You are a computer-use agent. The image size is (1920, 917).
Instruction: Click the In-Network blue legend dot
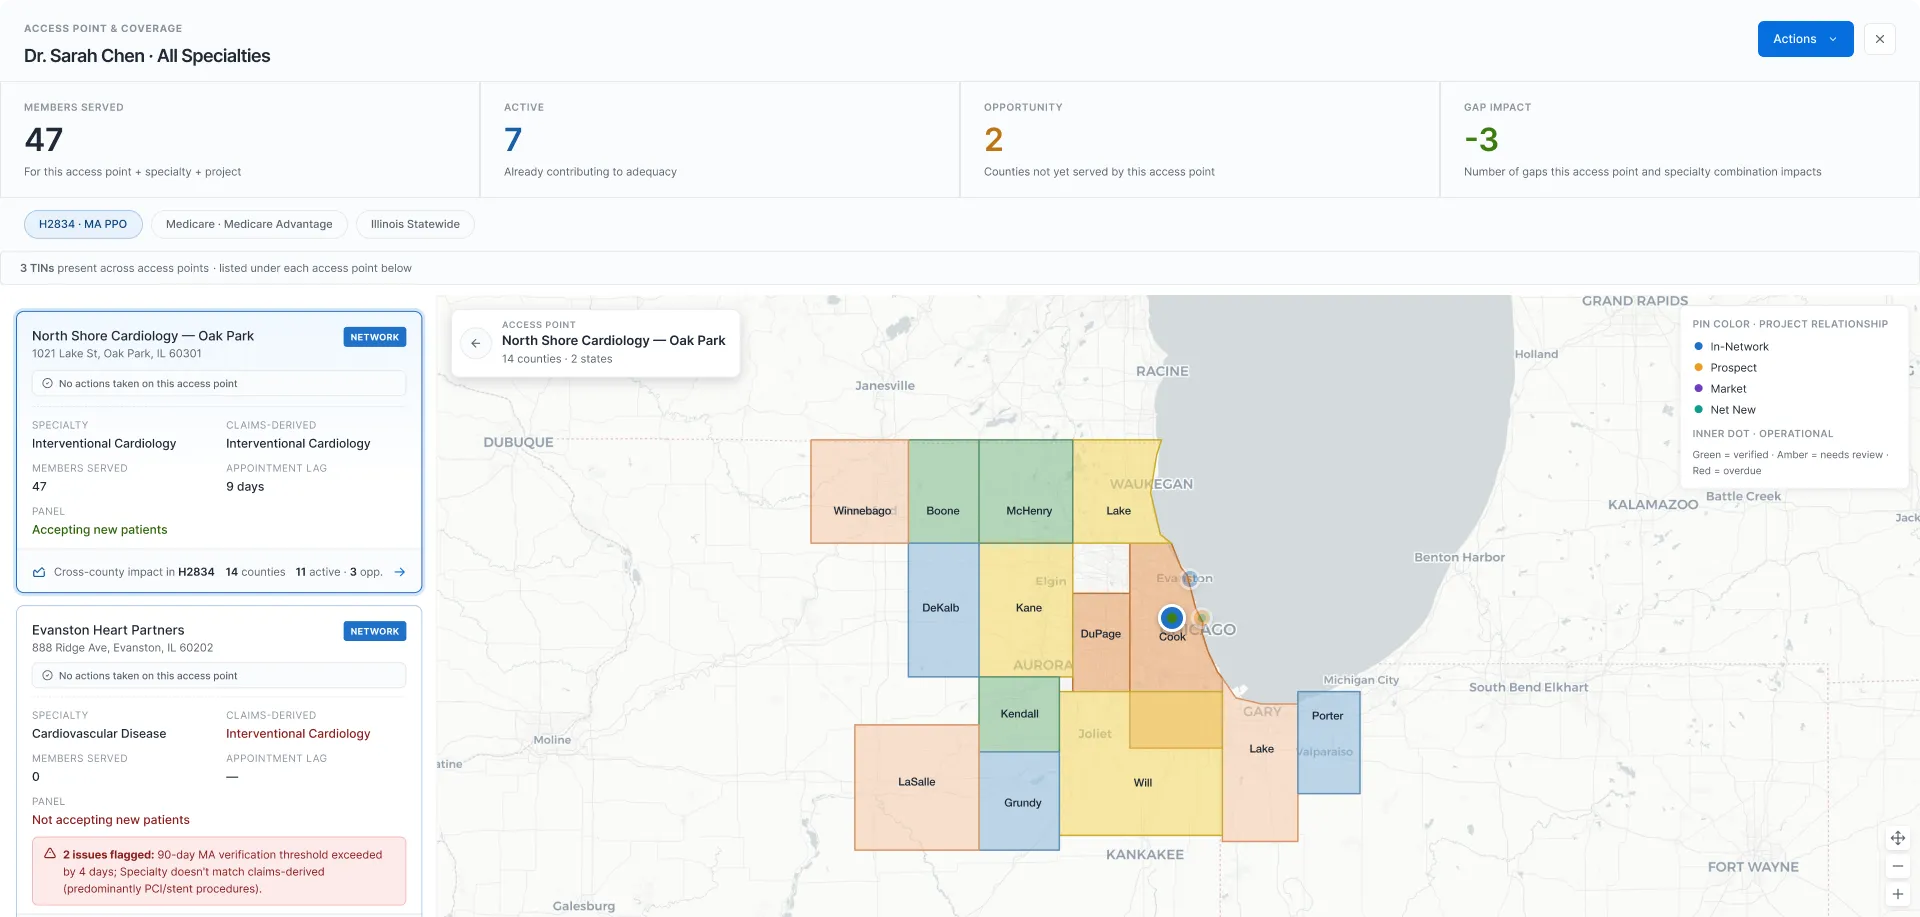pos(1698,346)
